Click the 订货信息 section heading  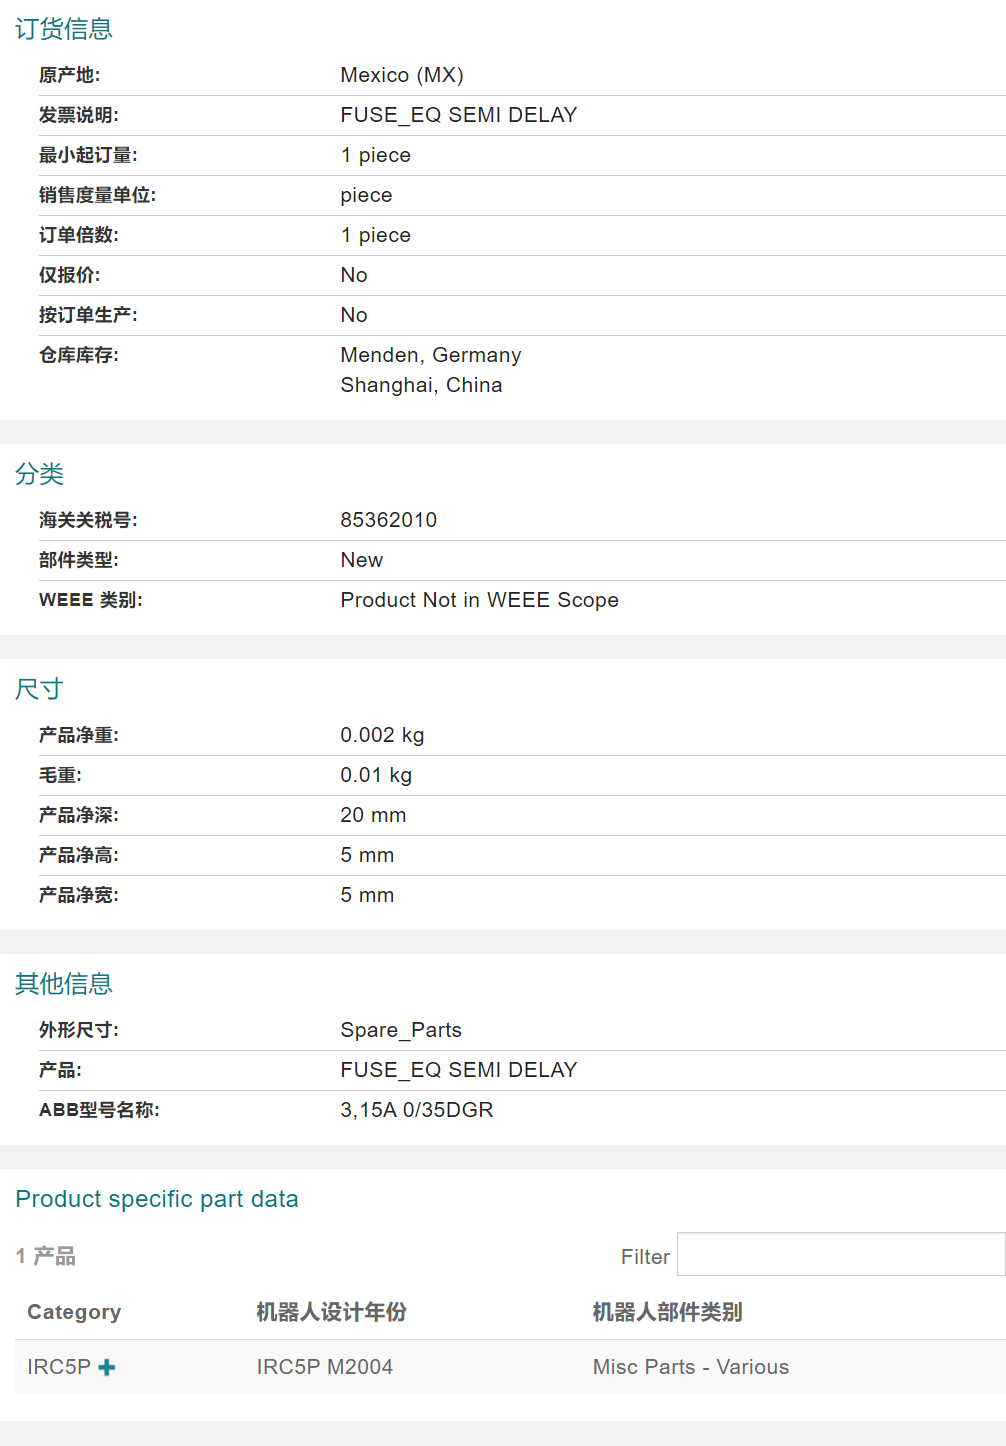(64, 29)
